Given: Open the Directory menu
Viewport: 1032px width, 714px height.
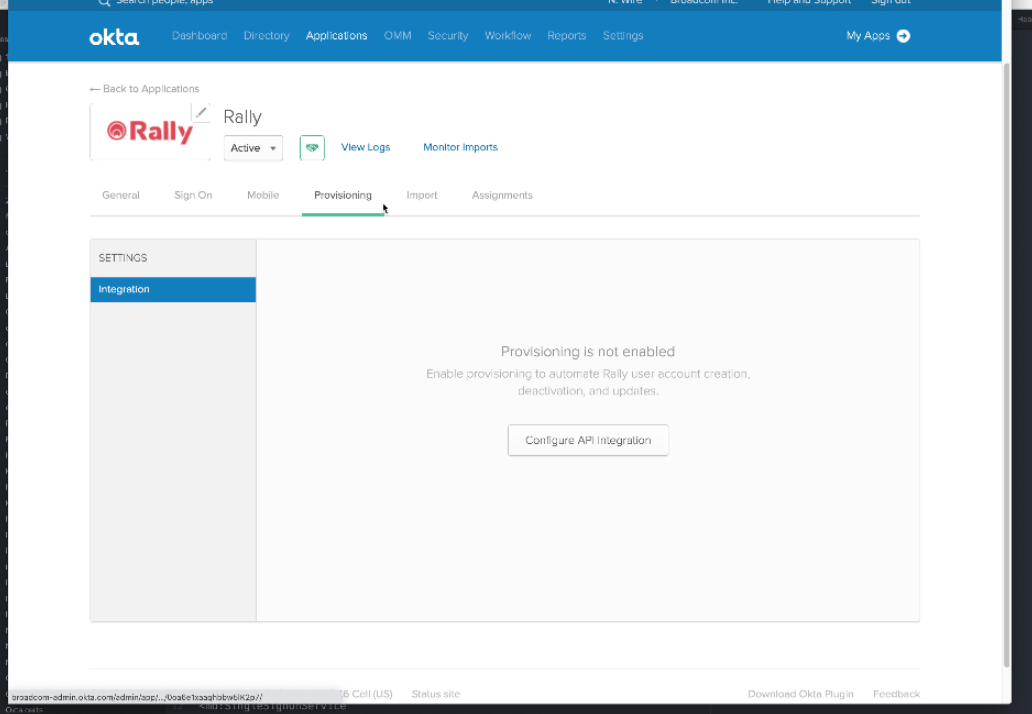Looking at the screenshot, I should click(x=267, y=36).
